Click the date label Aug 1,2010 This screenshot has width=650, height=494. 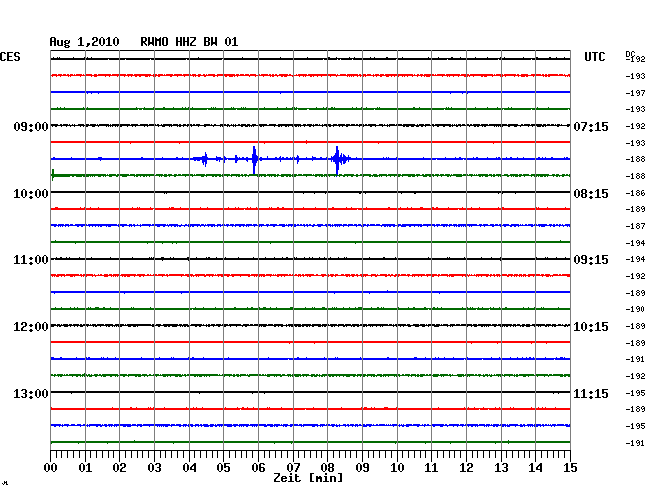click(84, 42)
